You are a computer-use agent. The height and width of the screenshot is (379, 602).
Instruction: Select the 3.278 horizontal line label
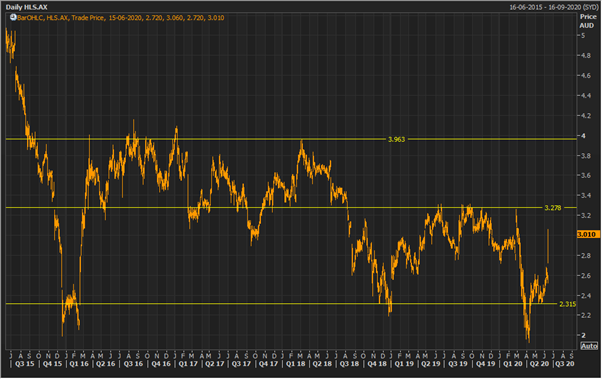point(553,208)
